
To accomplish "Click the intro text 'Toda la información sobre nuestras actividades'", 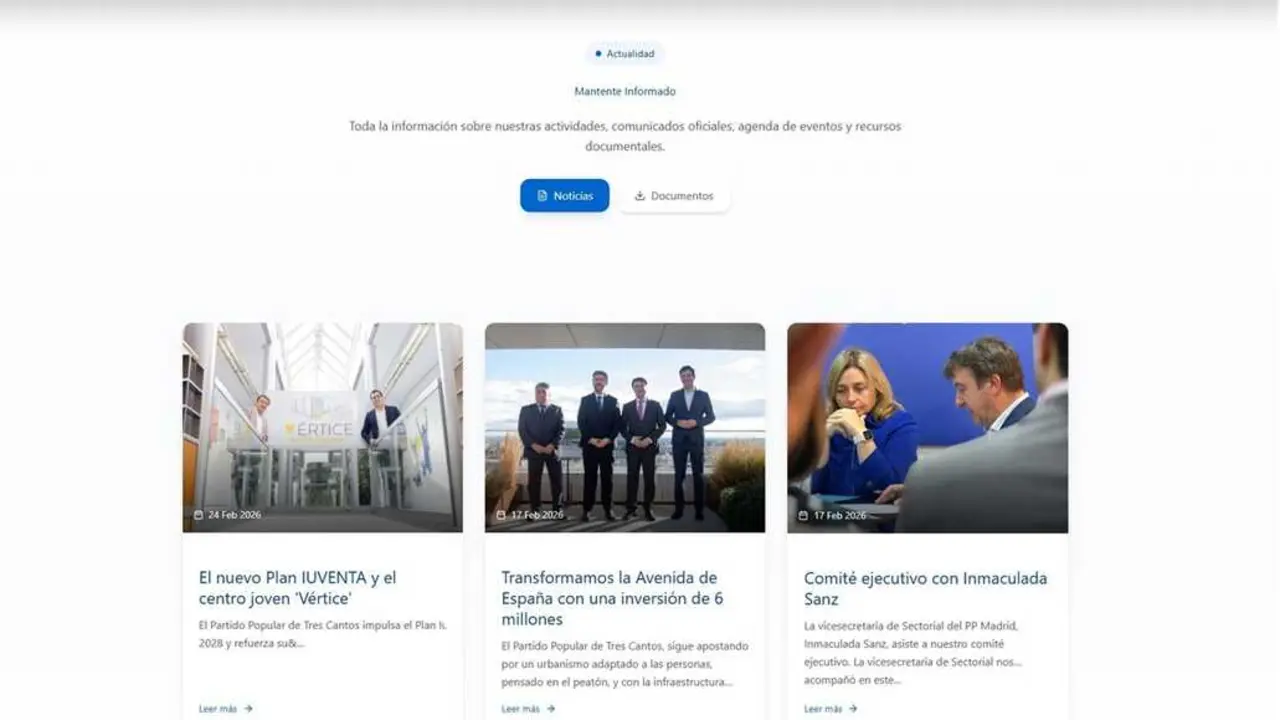I will point(625,136).
